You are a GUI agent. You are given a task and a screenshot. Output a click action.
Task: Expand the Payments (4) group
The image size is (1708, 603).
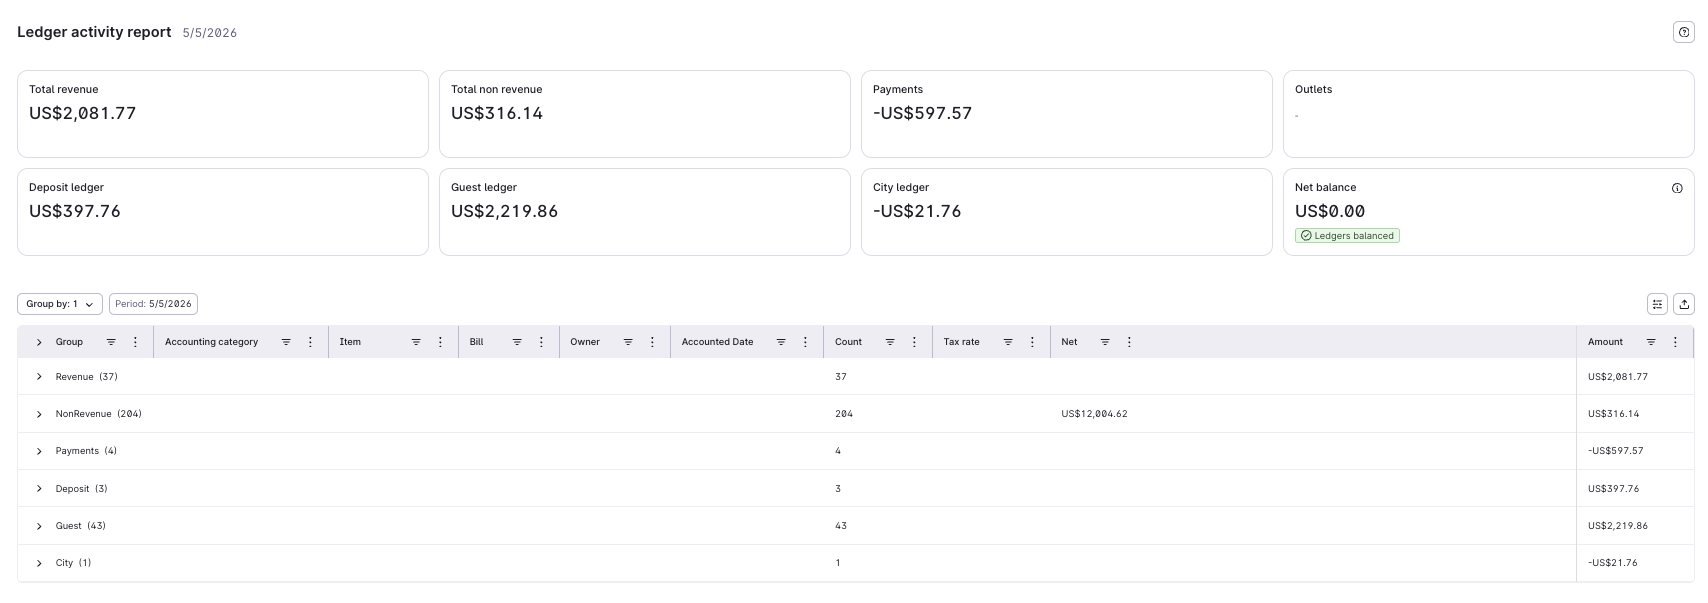(x=39, y=451)
